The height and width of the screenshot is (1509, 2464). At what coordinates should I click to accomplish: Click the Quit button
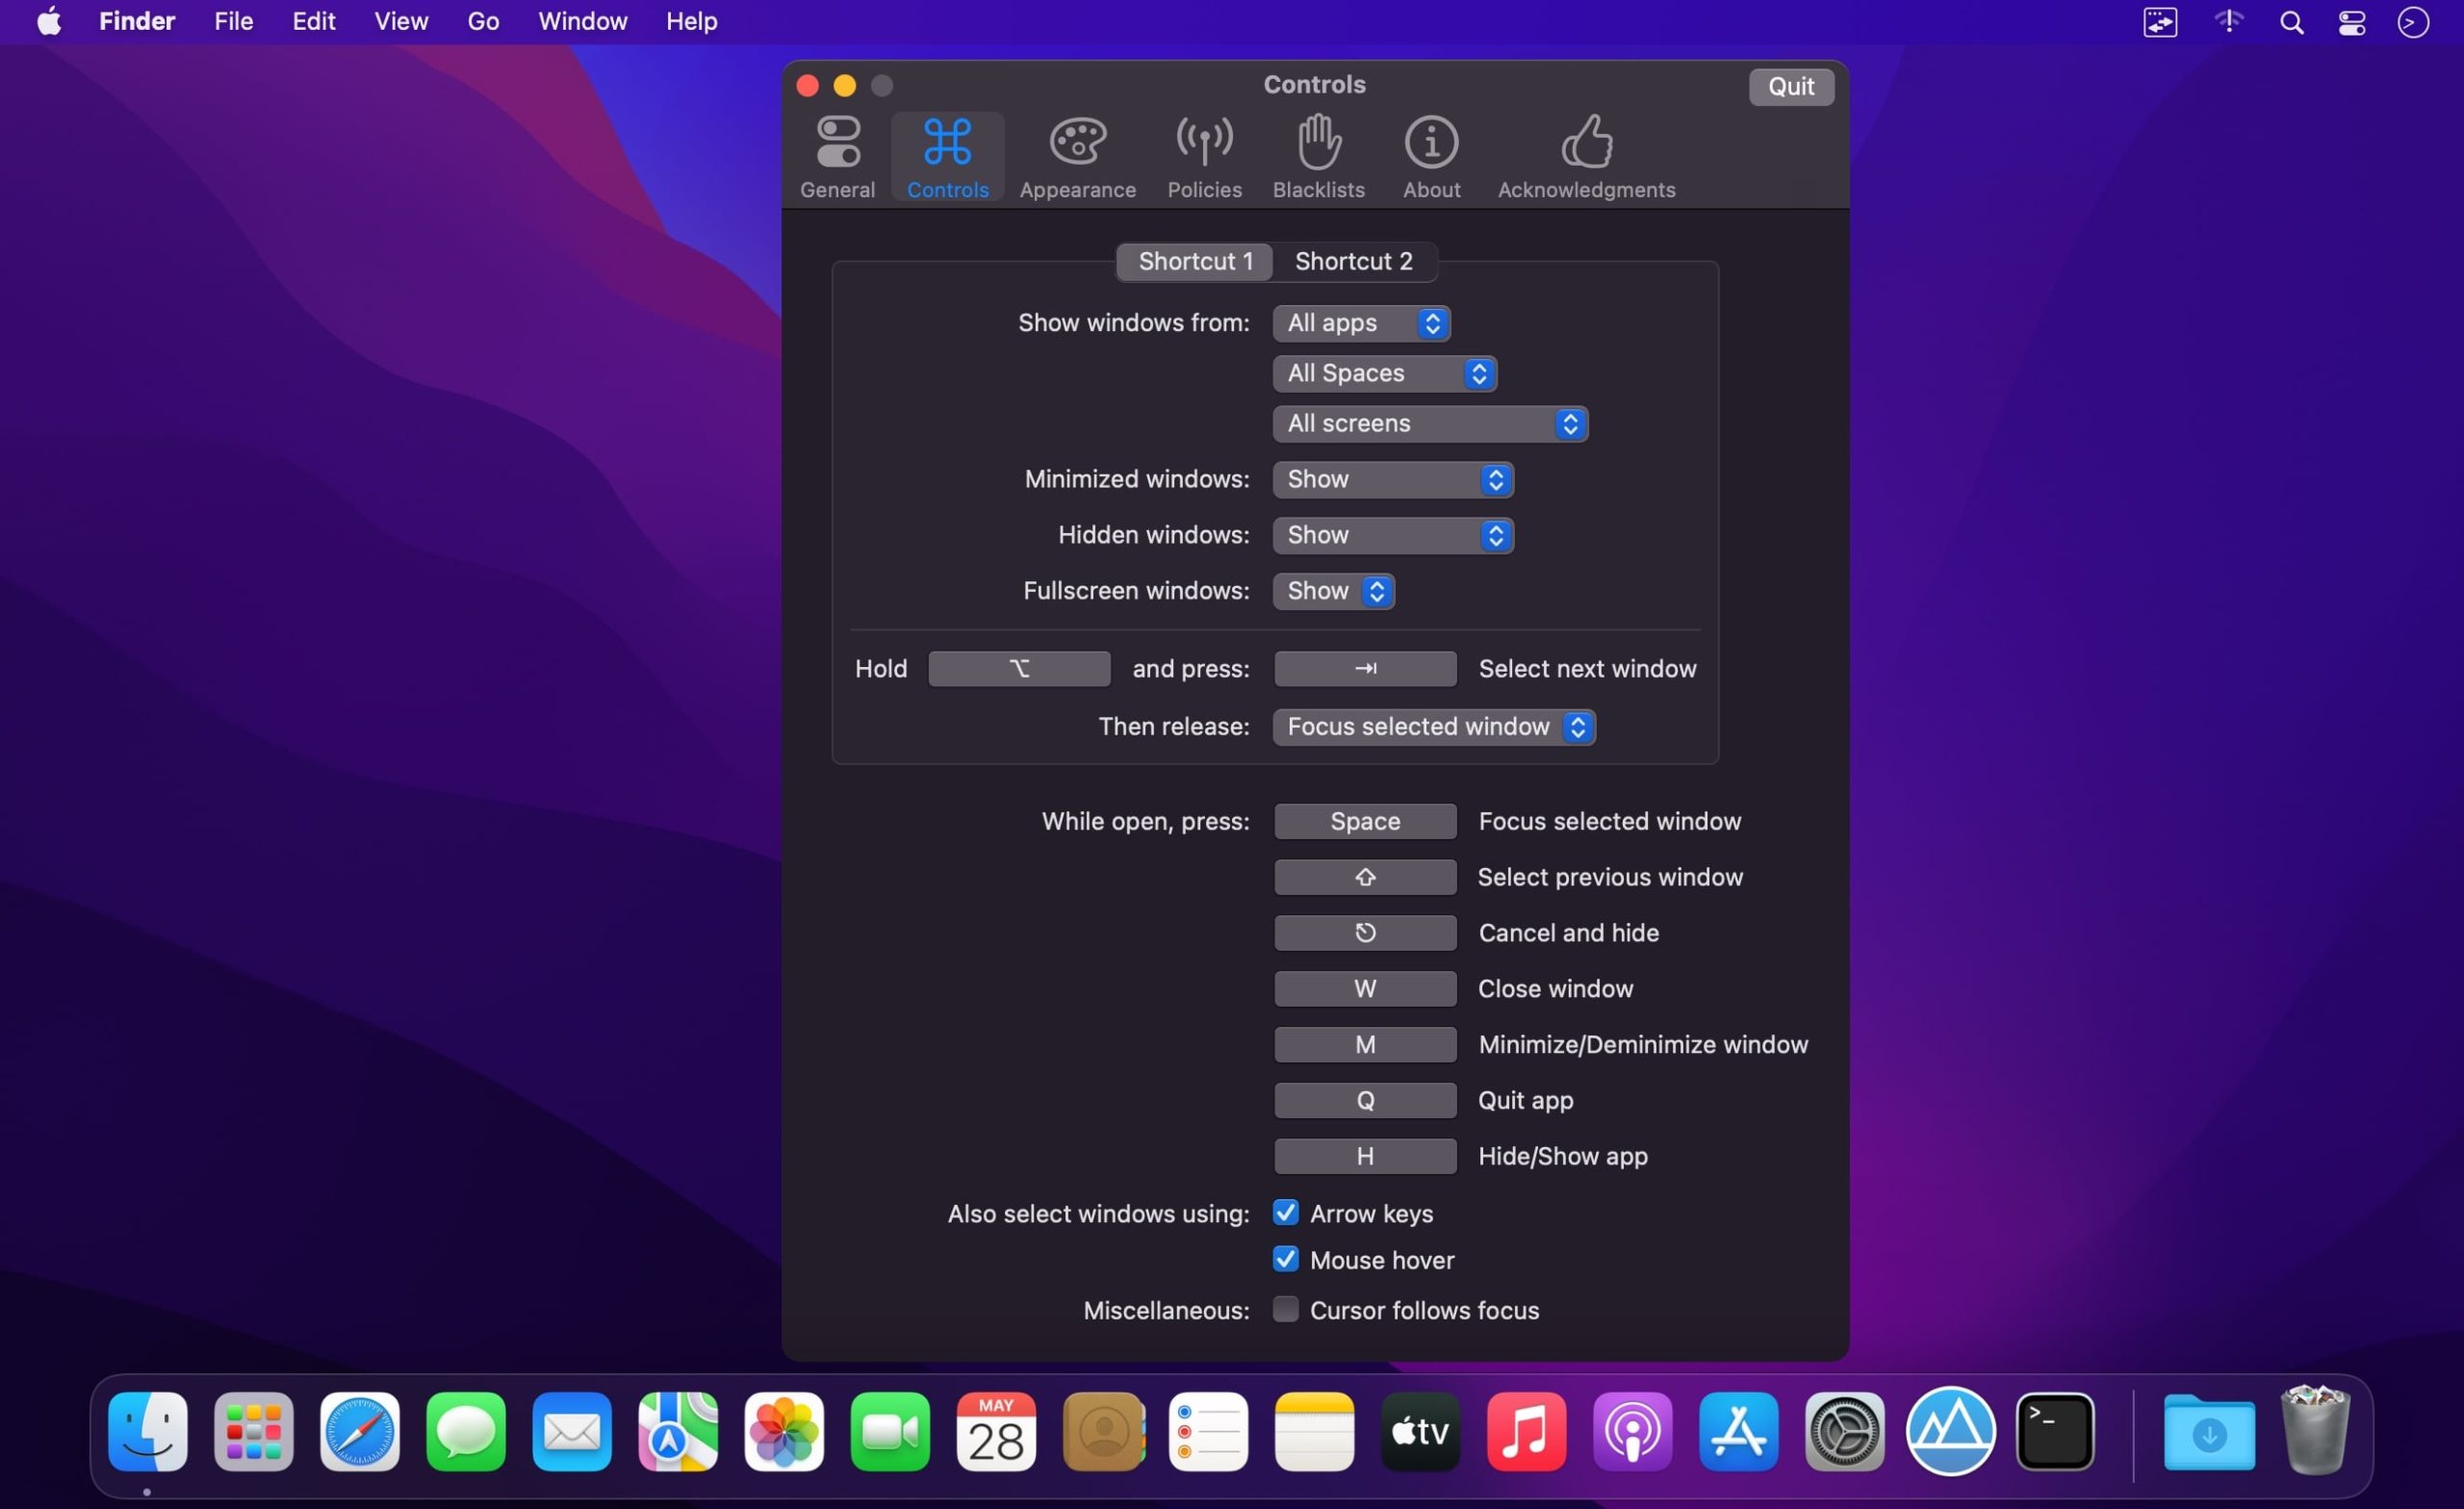point(1790,87)
